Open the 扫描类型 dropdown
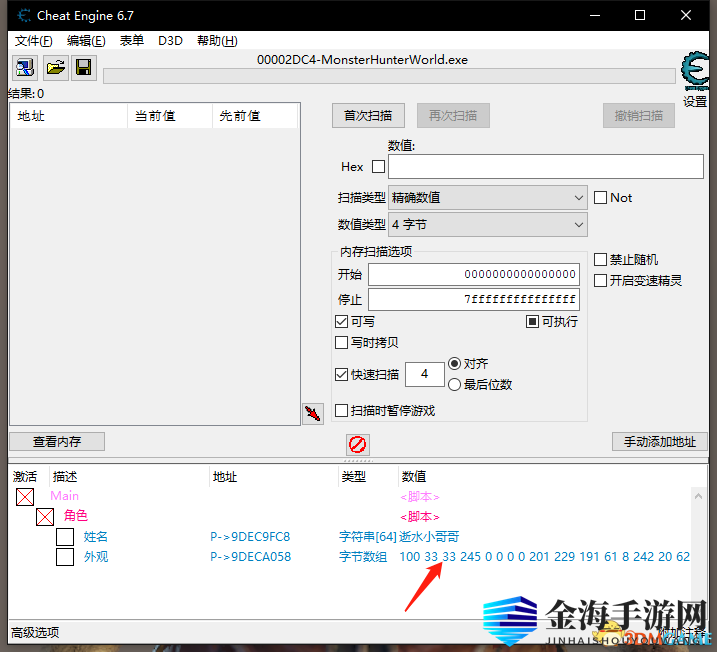The image size is (717, 652). 487,198
